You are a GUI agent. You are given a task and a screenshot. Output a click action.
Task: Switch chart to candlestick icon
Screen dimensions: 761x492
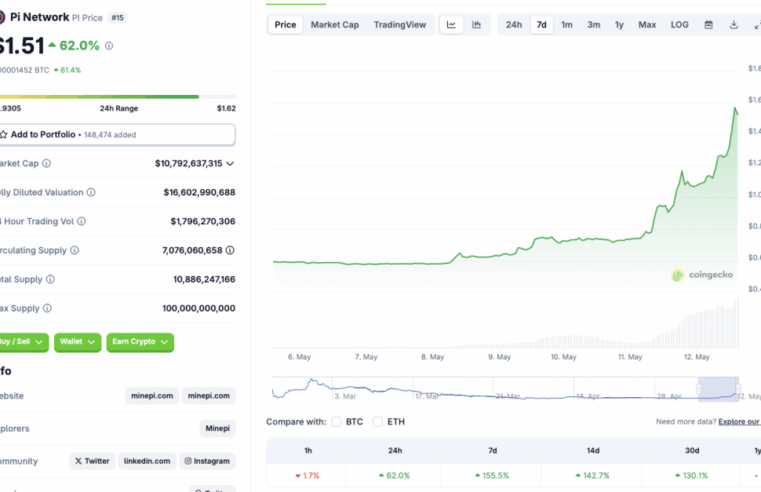[x=477, y=25]
